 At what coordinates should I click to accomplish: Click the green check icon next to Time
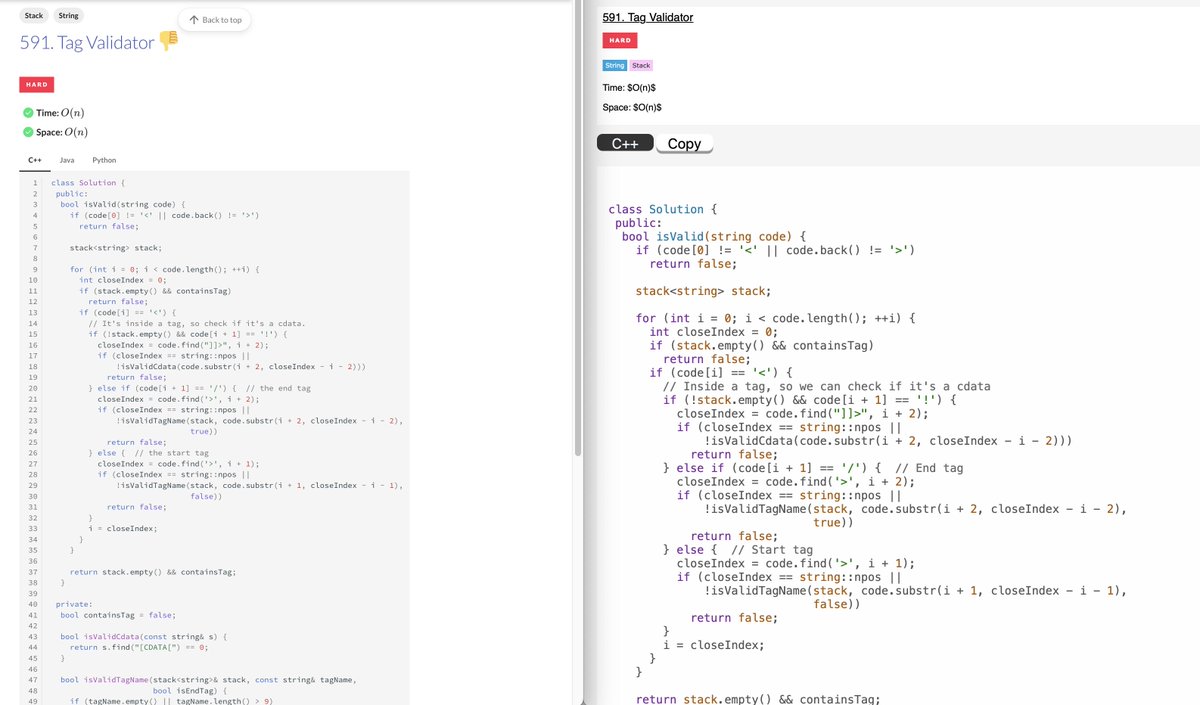click(27, 112)
